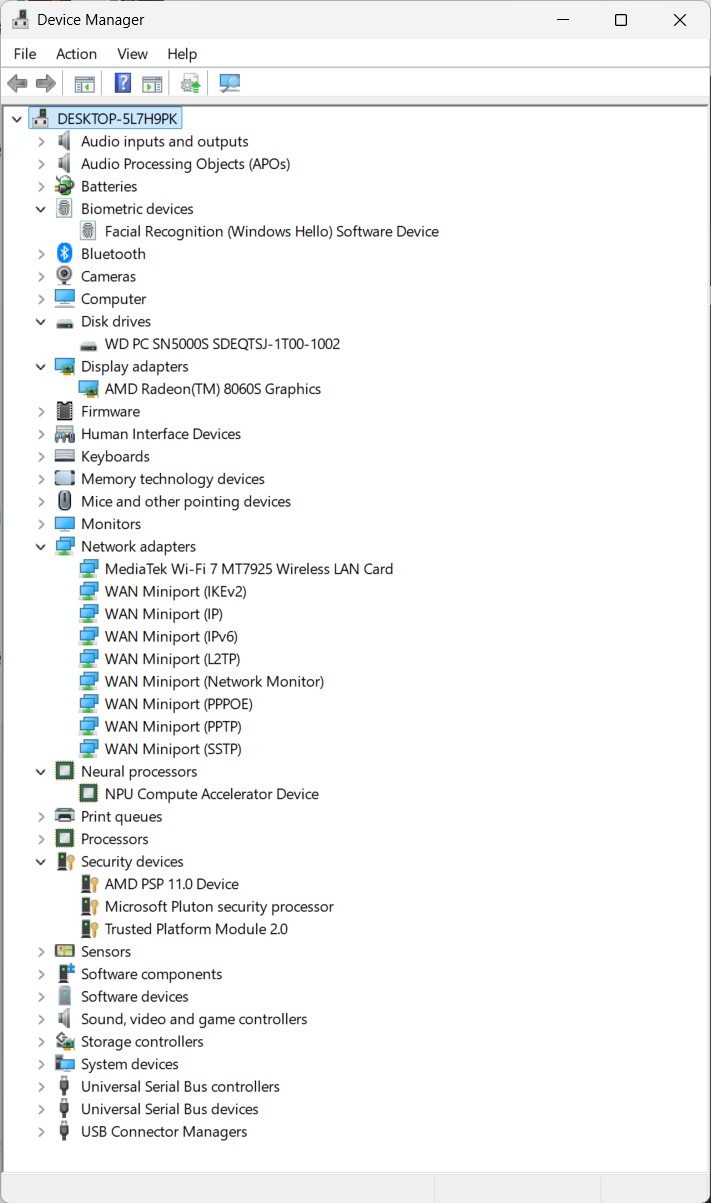
Task: Collapse the Network adapters category
Action: 41,547
